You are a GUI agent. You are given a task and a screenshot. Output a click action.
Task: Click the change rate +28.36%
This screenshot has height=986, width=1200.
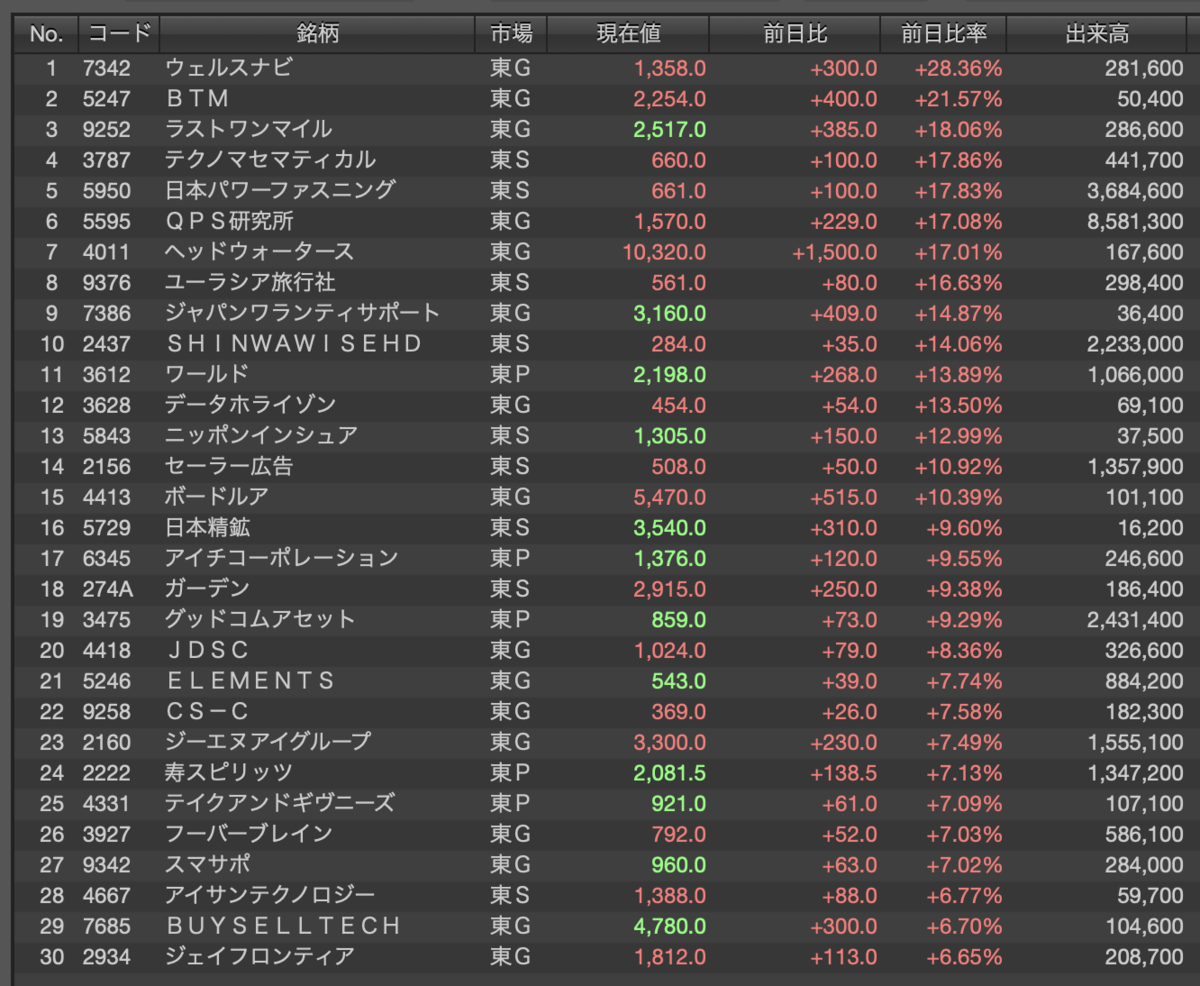coord(958,68)
